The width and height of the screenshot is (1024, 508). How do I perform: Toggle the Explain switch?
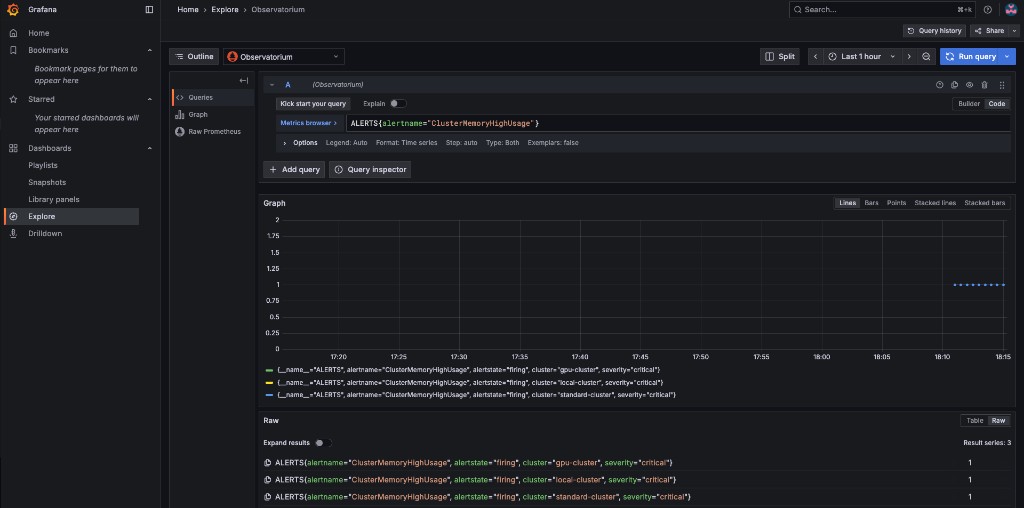397,103
